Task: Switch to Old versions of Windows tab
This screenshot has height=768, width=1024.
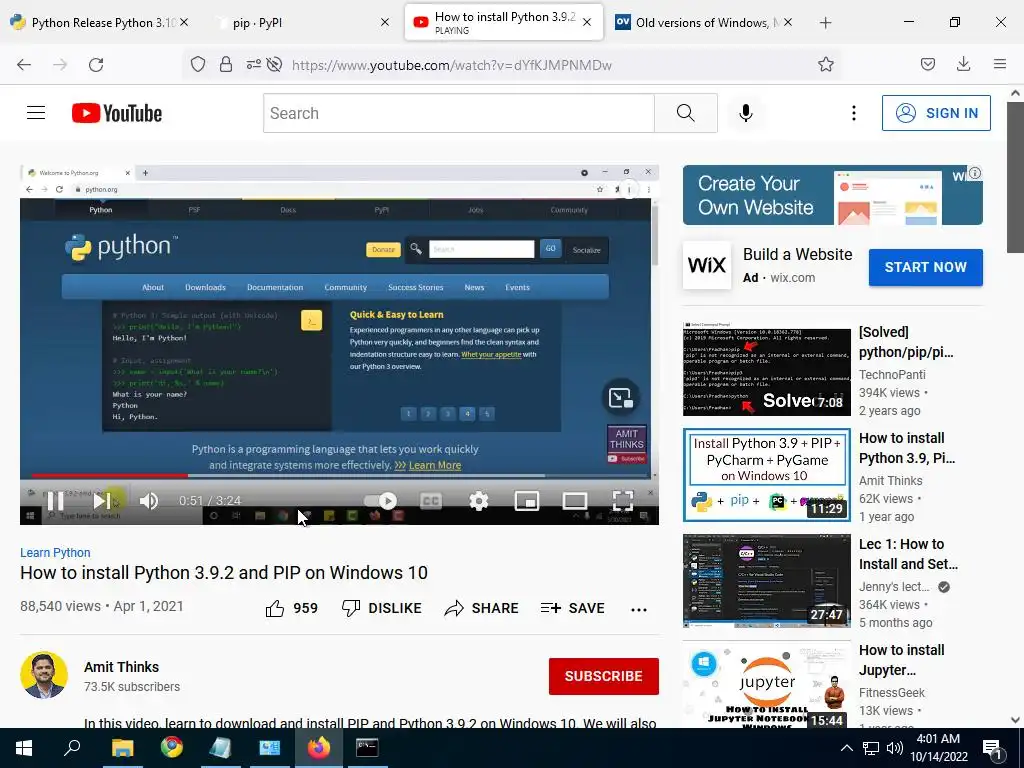Action: (x=703, y=22)
